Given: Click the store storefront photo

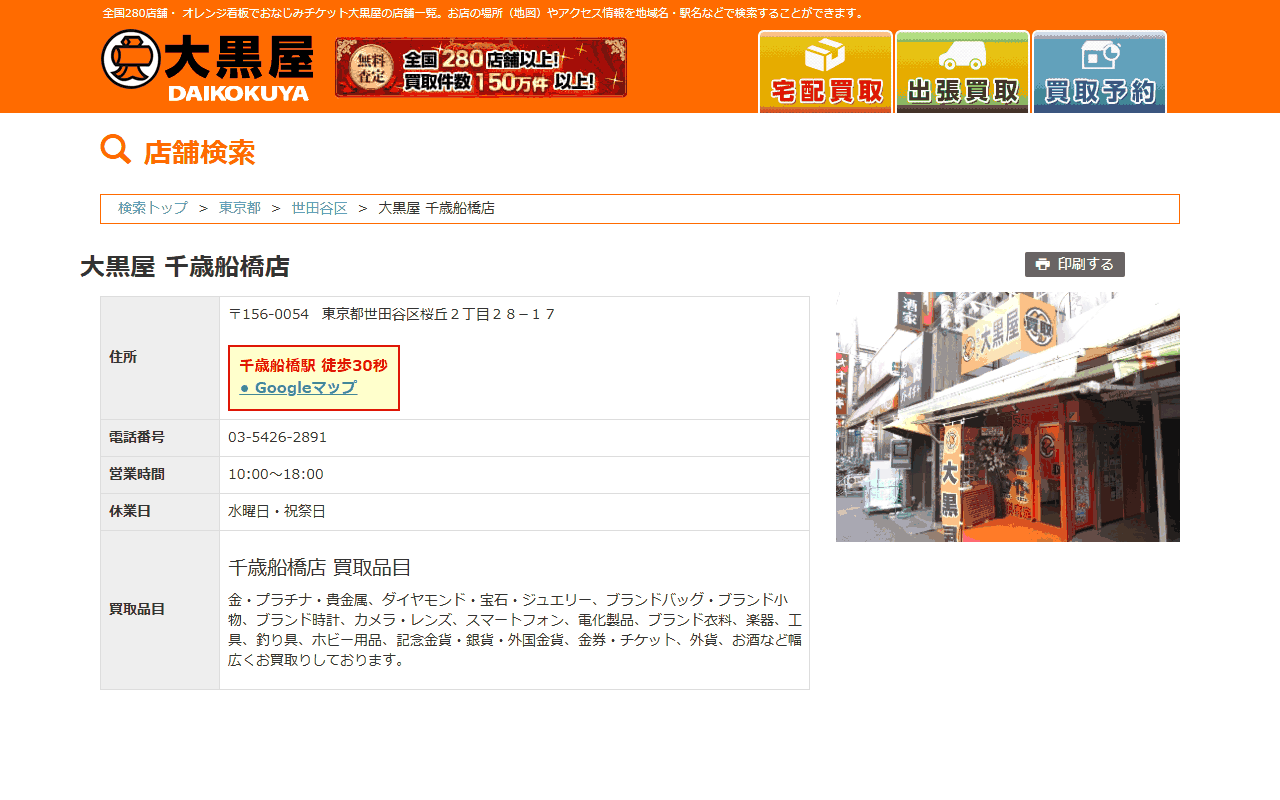Looking at the screenshot, I should (x=1008, y=417).
